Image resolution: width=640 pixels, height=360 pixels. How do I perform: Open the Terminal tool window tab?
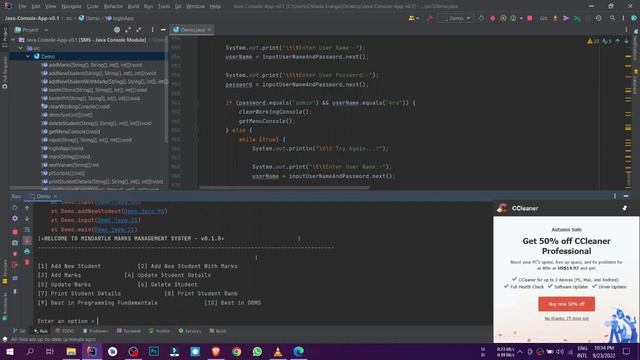pos(129,331)
